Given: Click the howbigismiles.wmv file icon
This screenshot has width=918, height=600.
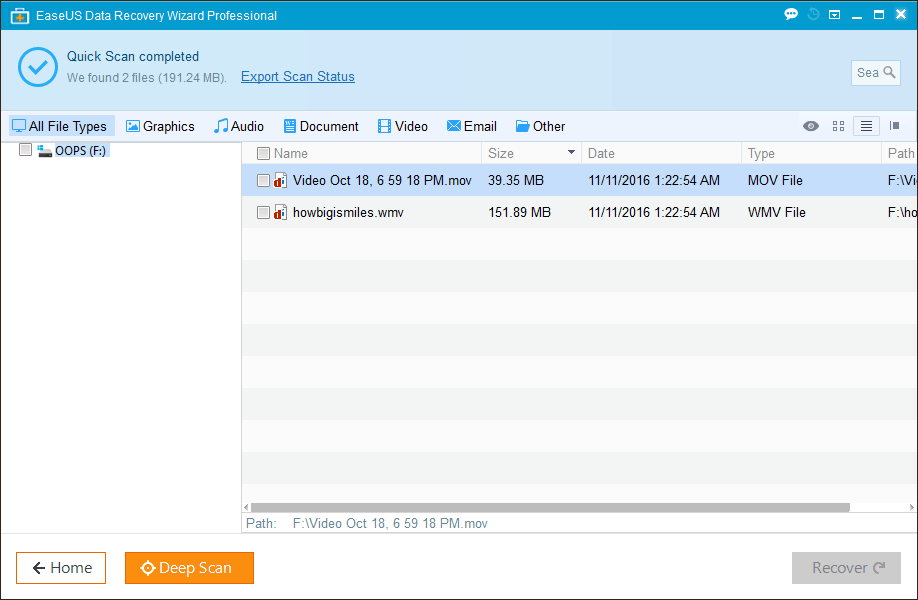Looking at the screenshot, I should pos(280,212).
